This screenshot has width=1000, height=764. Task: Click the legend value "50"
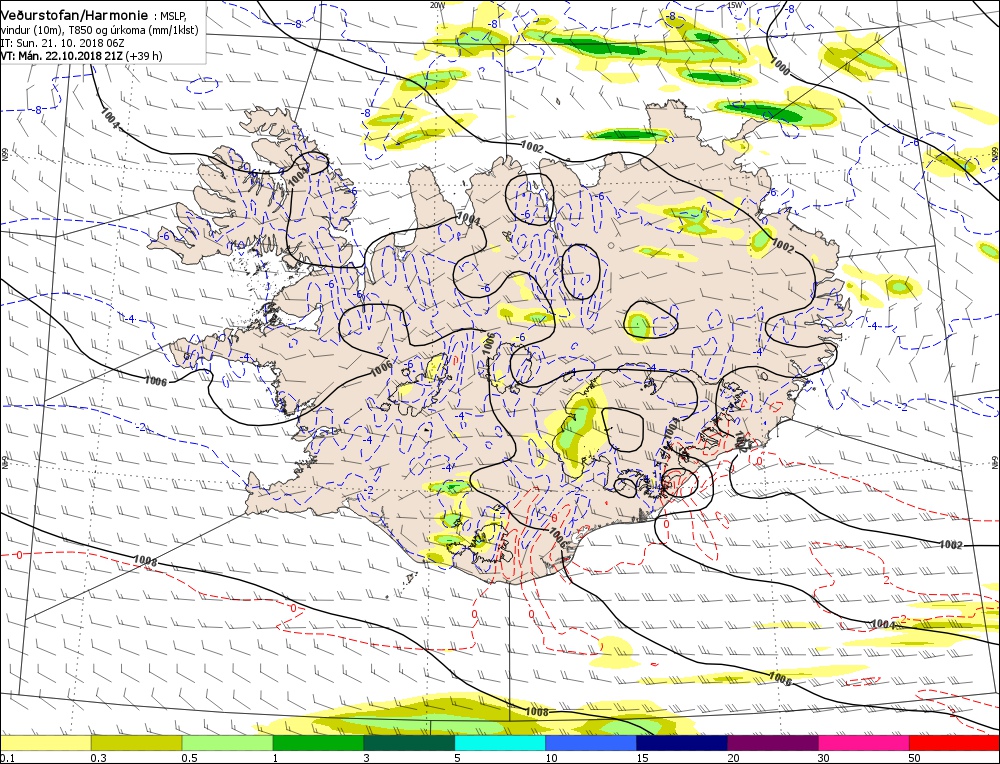pyautogui.click(x=915, y=758)
